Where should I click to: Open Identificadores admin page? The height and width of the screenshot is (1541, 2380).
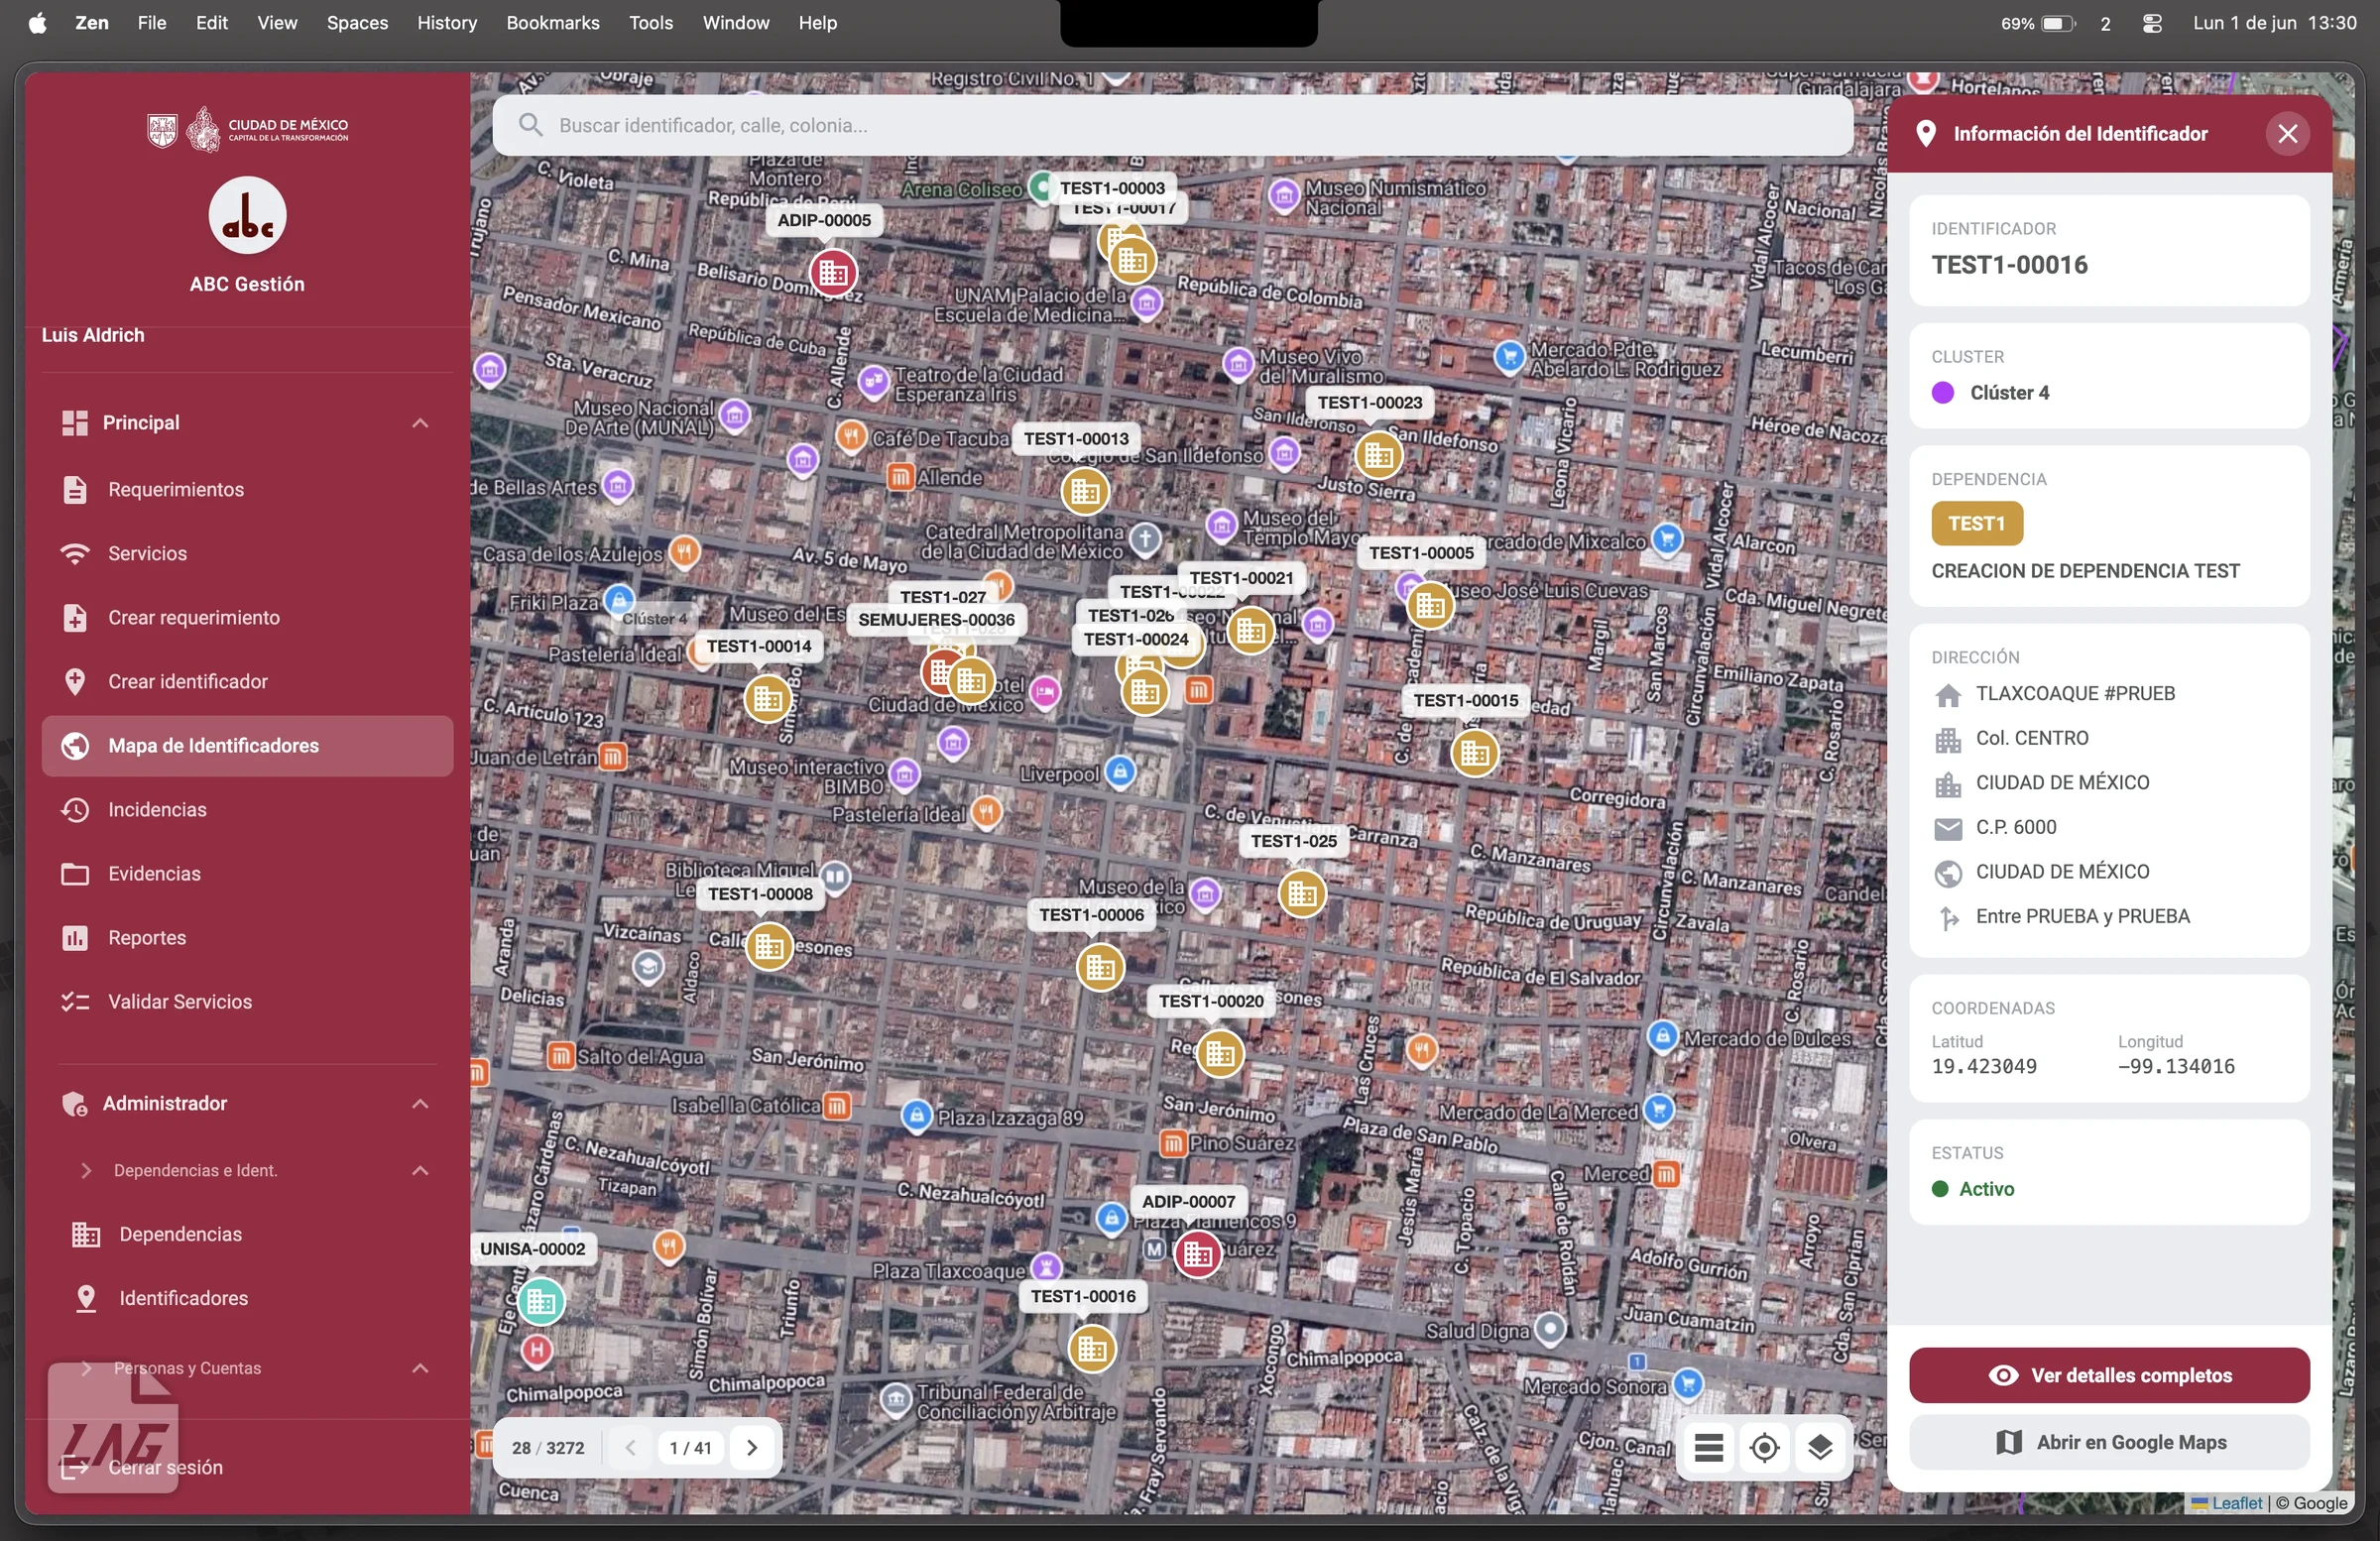(x=247, y=1298)
